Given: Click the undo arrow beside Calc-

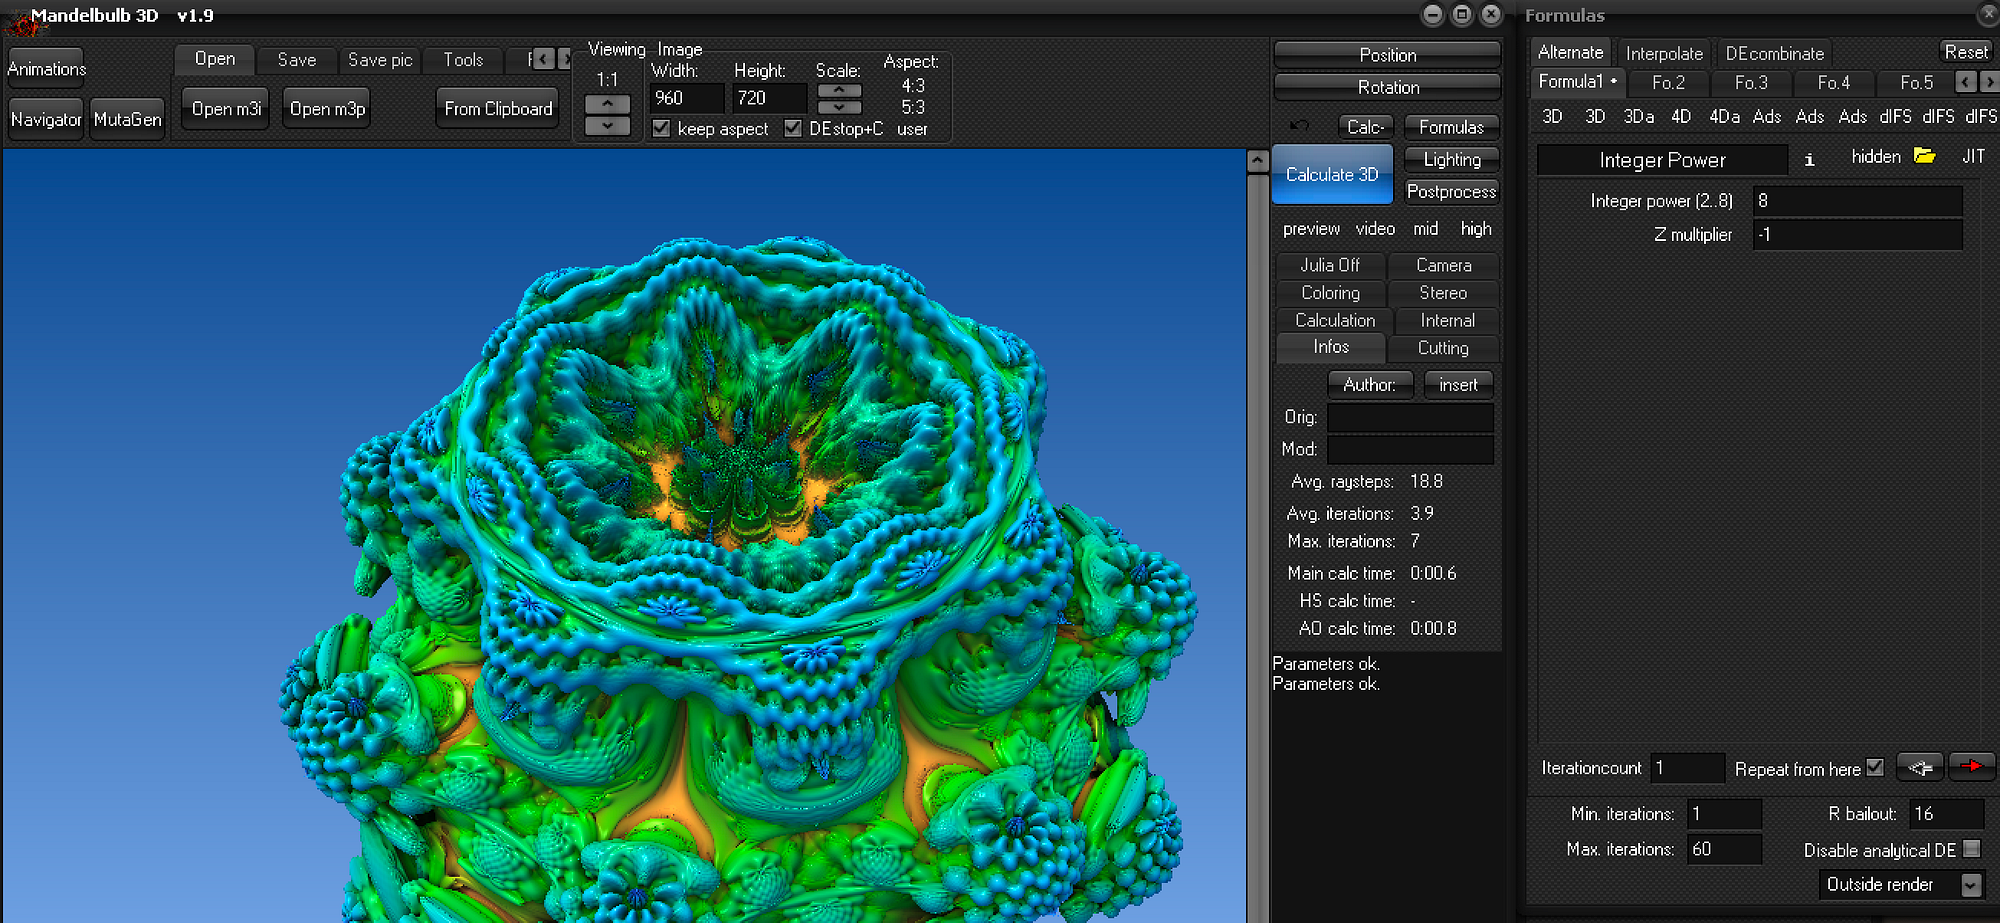Looking at the screenshot, I should [1298, 127].
